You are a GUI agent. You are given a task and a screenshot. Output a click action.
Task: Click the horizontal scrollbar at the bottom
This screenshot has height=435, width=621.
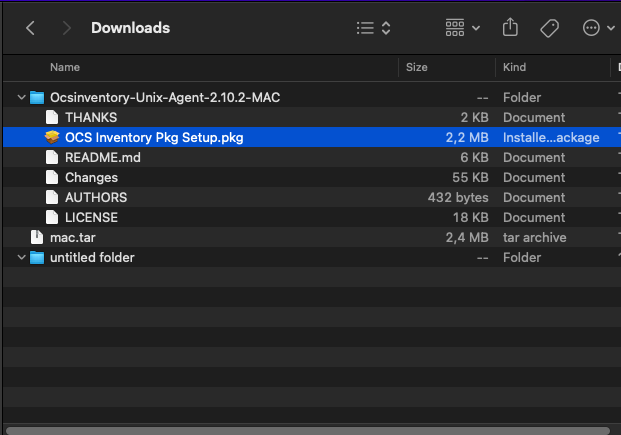click(x=308, y=431)
